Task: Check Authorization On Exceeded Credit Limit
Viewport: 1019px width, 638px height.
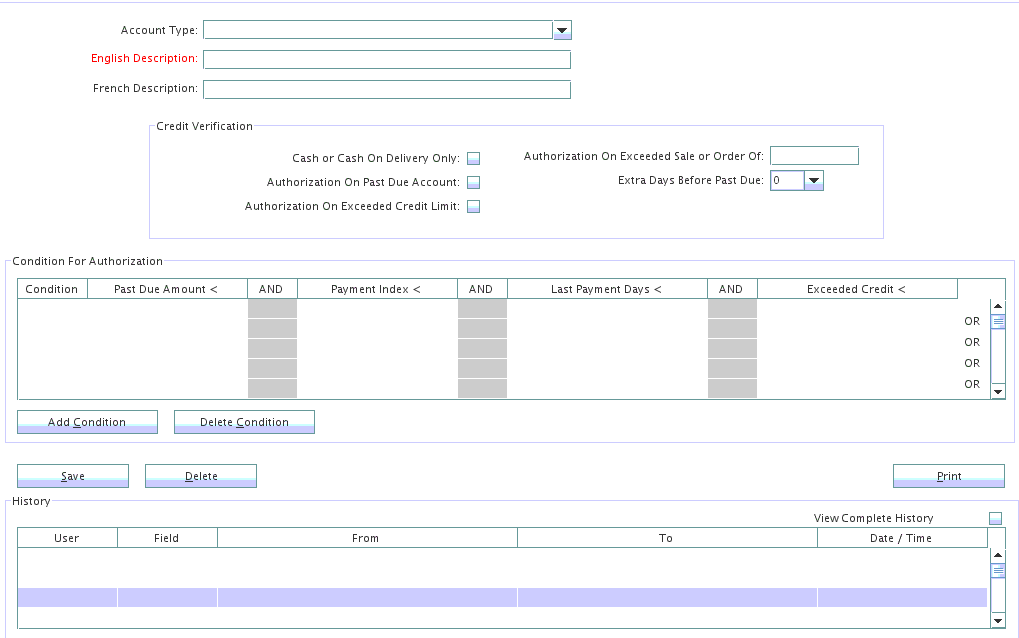Action: (x=474, y=207)
